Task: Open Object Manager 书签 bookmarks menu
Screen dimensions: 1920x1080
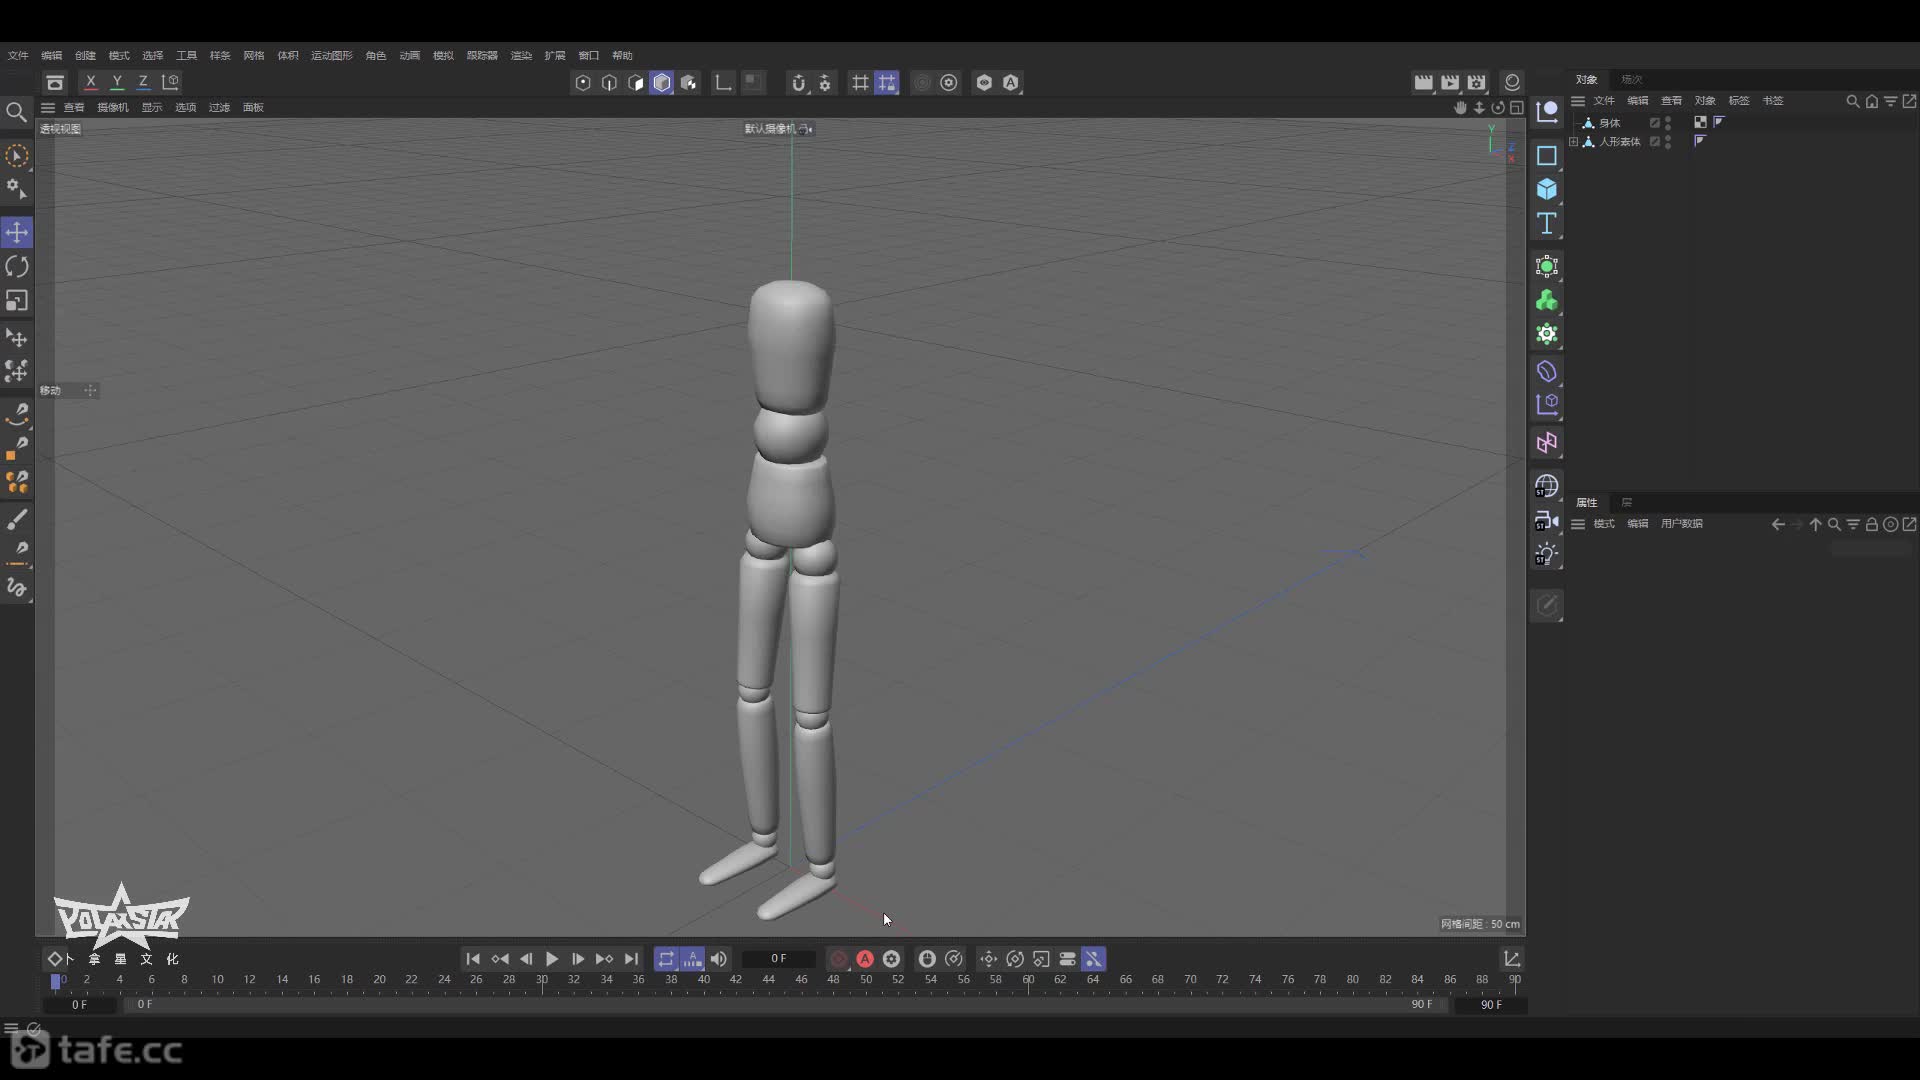Action: 1773,101
